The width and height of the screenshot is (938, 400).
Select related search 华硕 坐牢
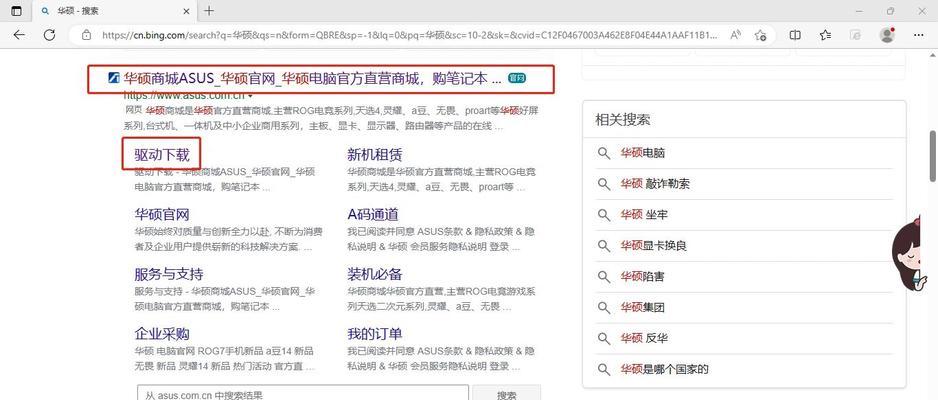644,215
